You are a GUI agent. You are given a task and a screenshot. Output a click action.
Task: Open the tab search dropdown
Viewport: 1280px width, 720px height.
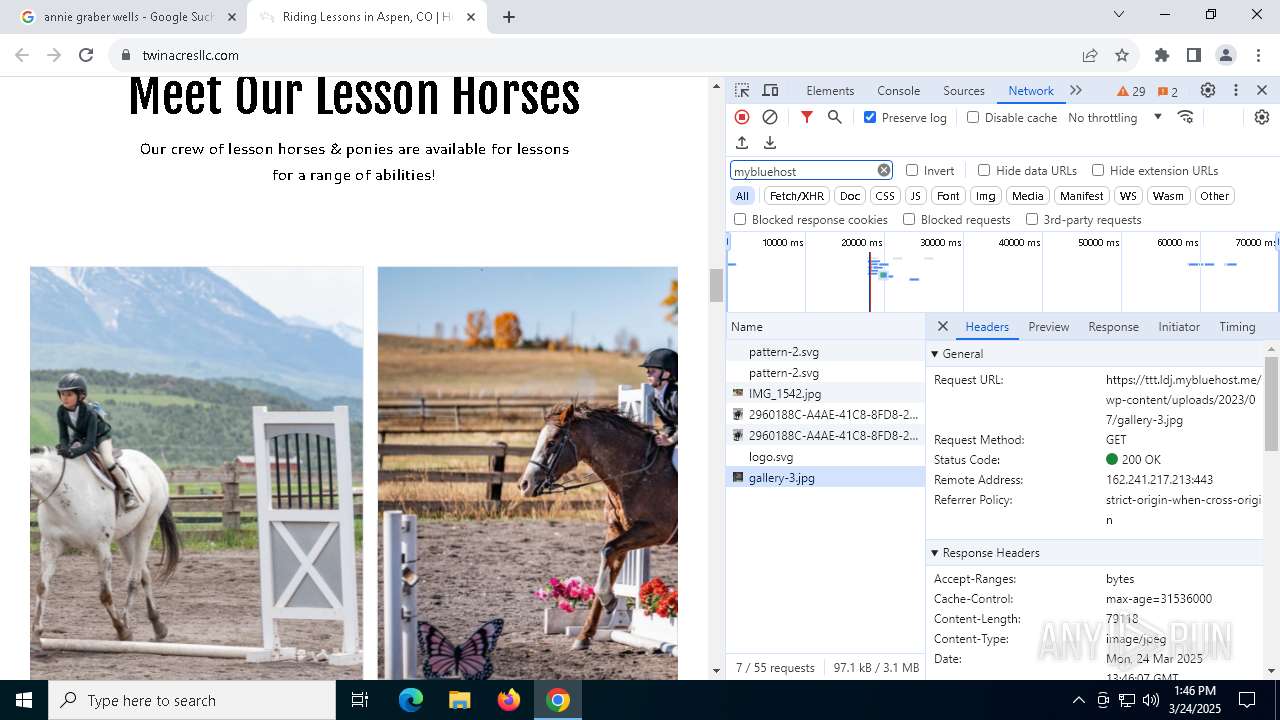pos(1119,15)
